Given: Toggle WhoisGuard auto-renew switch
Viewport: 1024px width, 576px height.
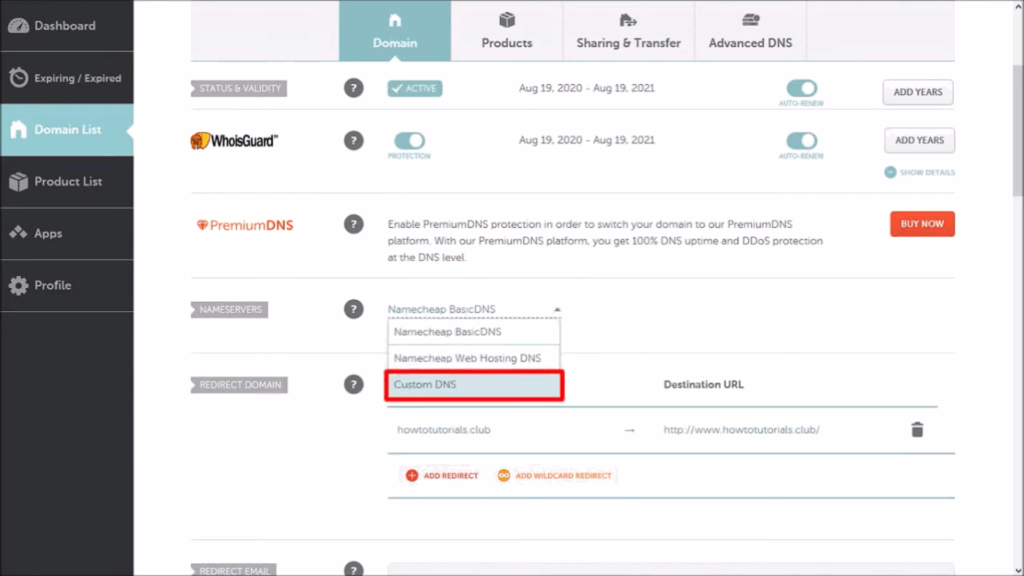Looking at the screenshot, I should [x=801, y=140].
